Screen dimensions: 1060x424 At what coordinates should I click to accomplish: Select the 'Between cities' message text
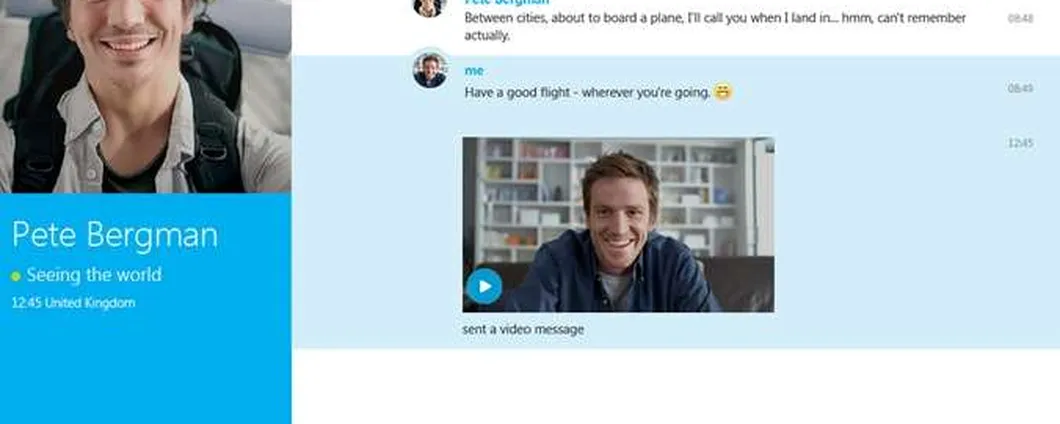click(x=715, y=26)
